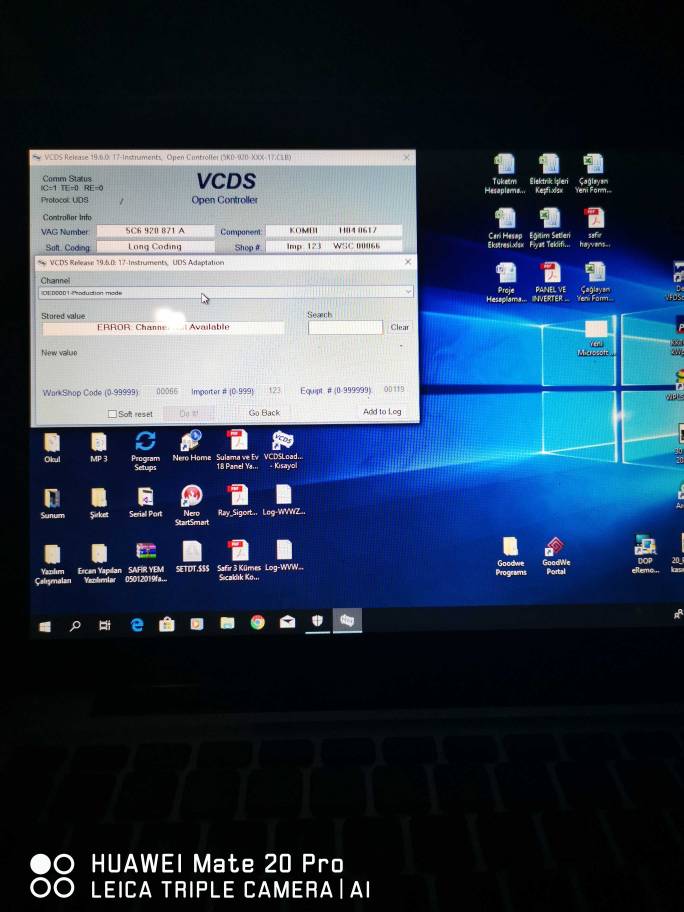Open the MP 3 folder
The width and height of the screenshot is (684, 912).
tap(99, 448)
